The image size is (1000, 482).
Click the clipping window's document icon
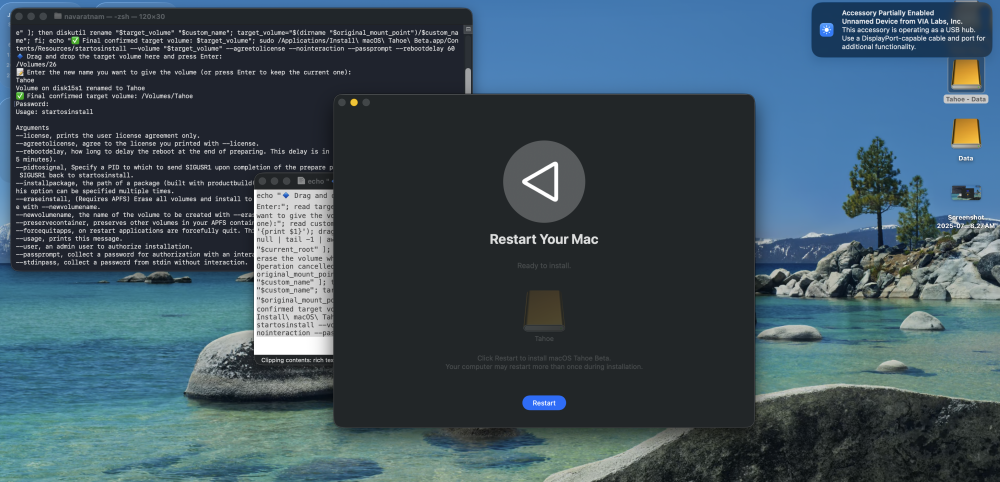tap(302, 181)
